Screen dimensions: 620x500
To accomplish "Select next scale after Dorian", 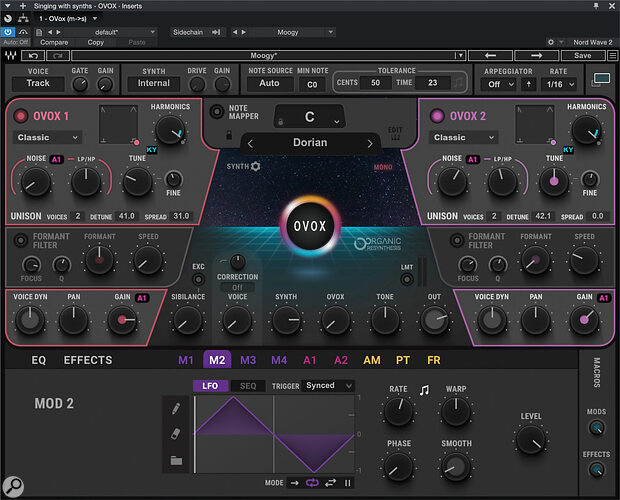I will point(370,144).
